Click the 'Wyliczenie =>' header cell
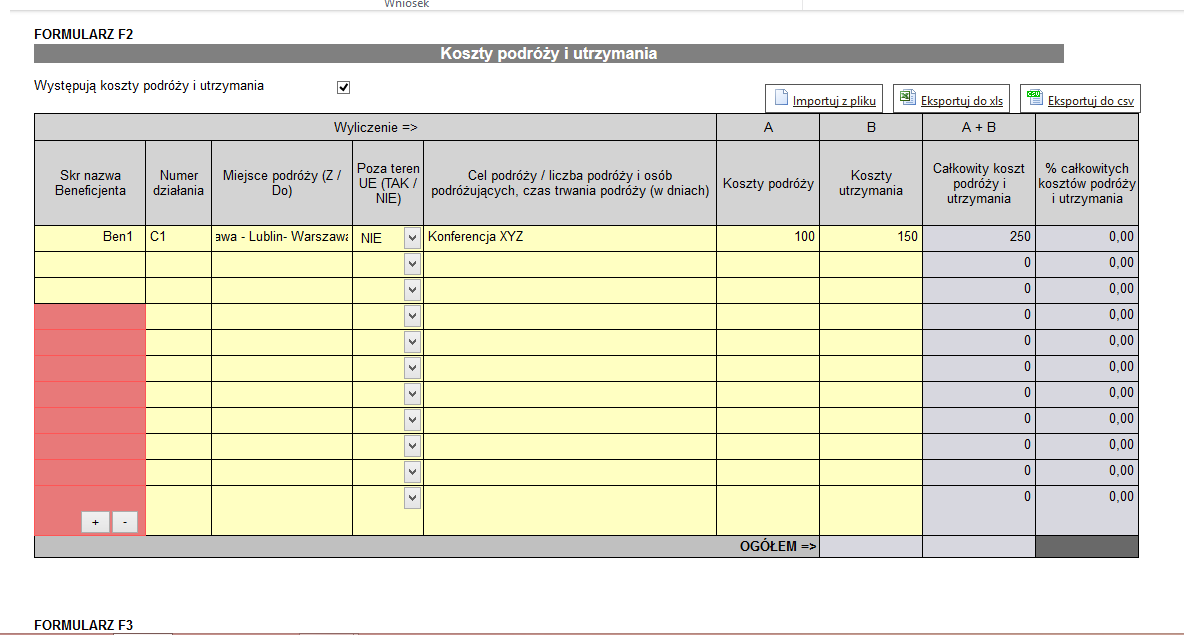The image size is (1184, 635). (375, 128)
